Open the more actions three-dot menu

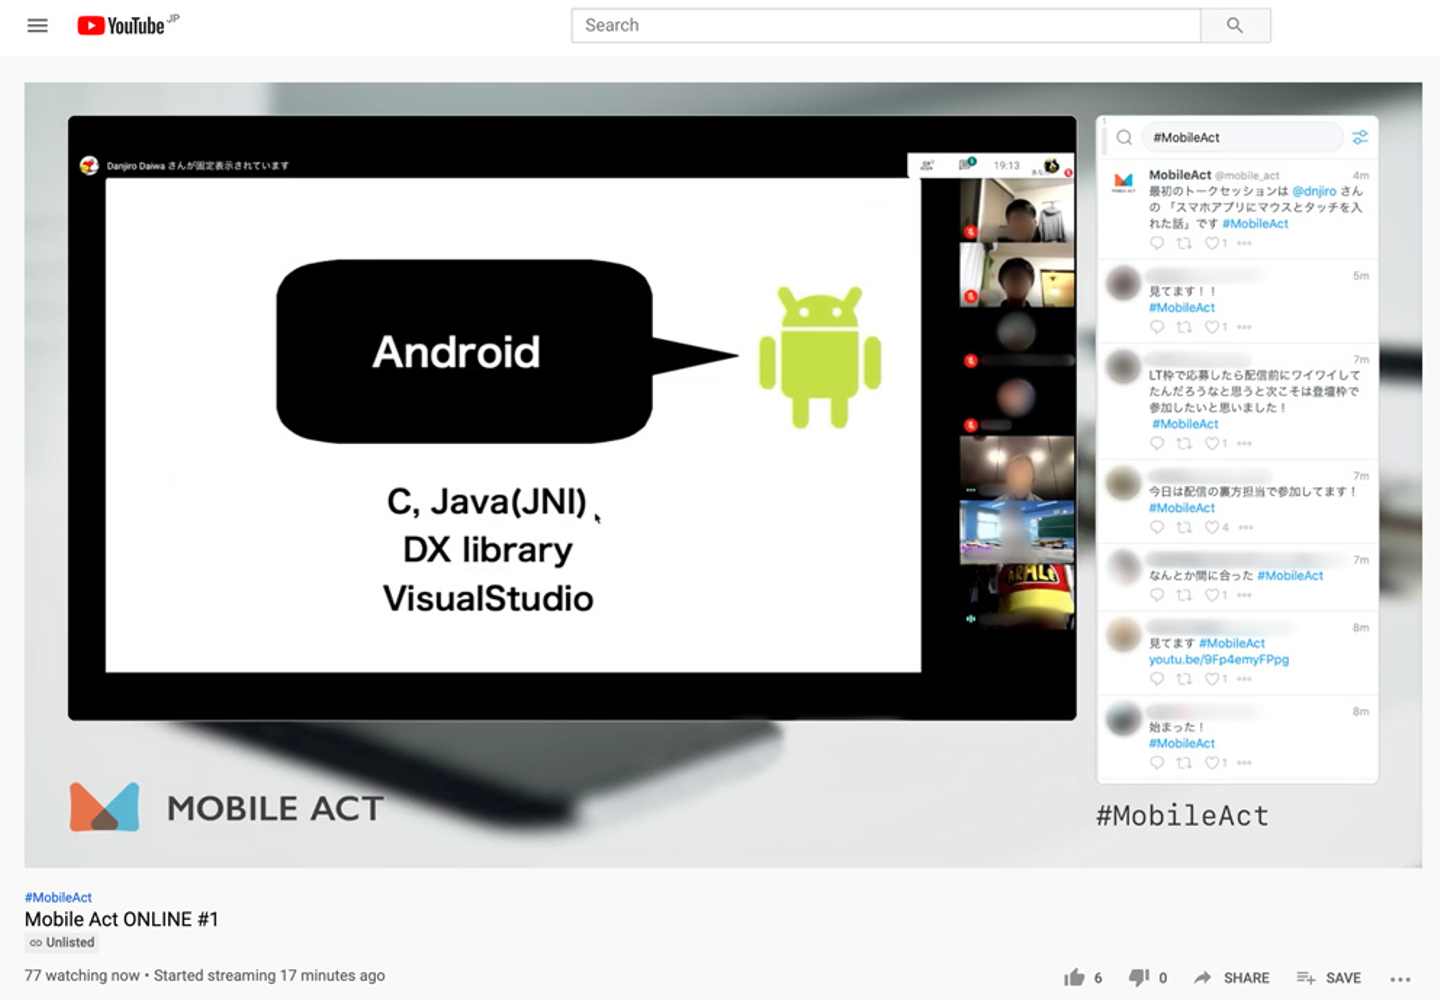[1400, 978]
